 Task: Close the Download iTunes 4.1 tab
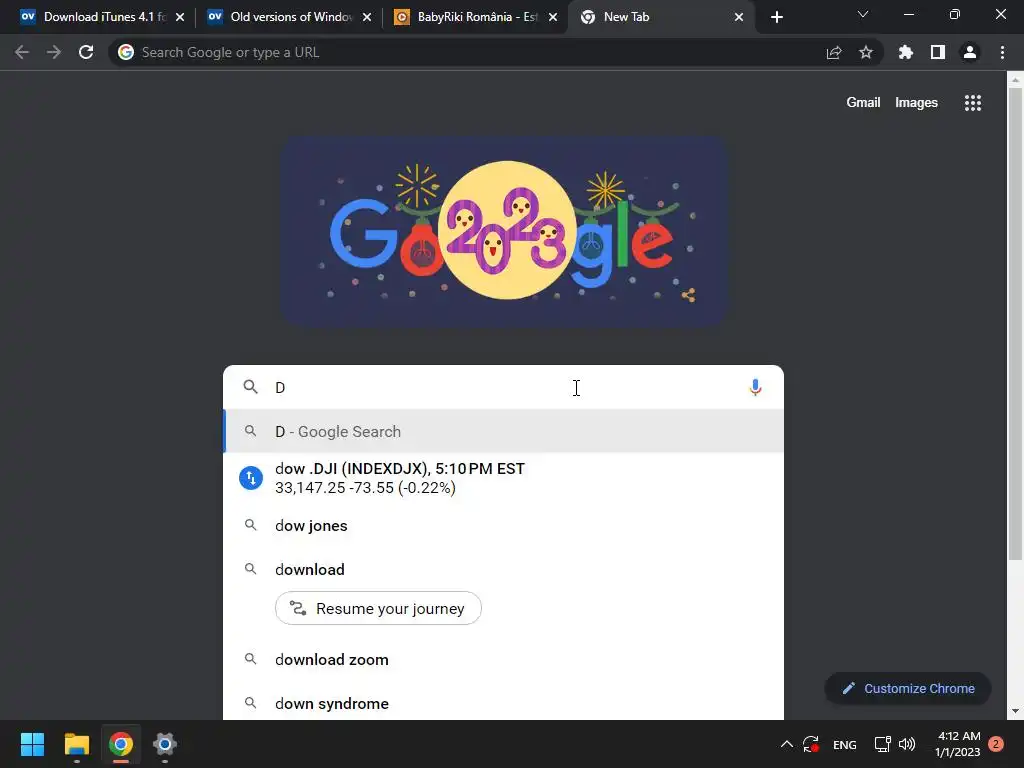(x=180, y=17)
